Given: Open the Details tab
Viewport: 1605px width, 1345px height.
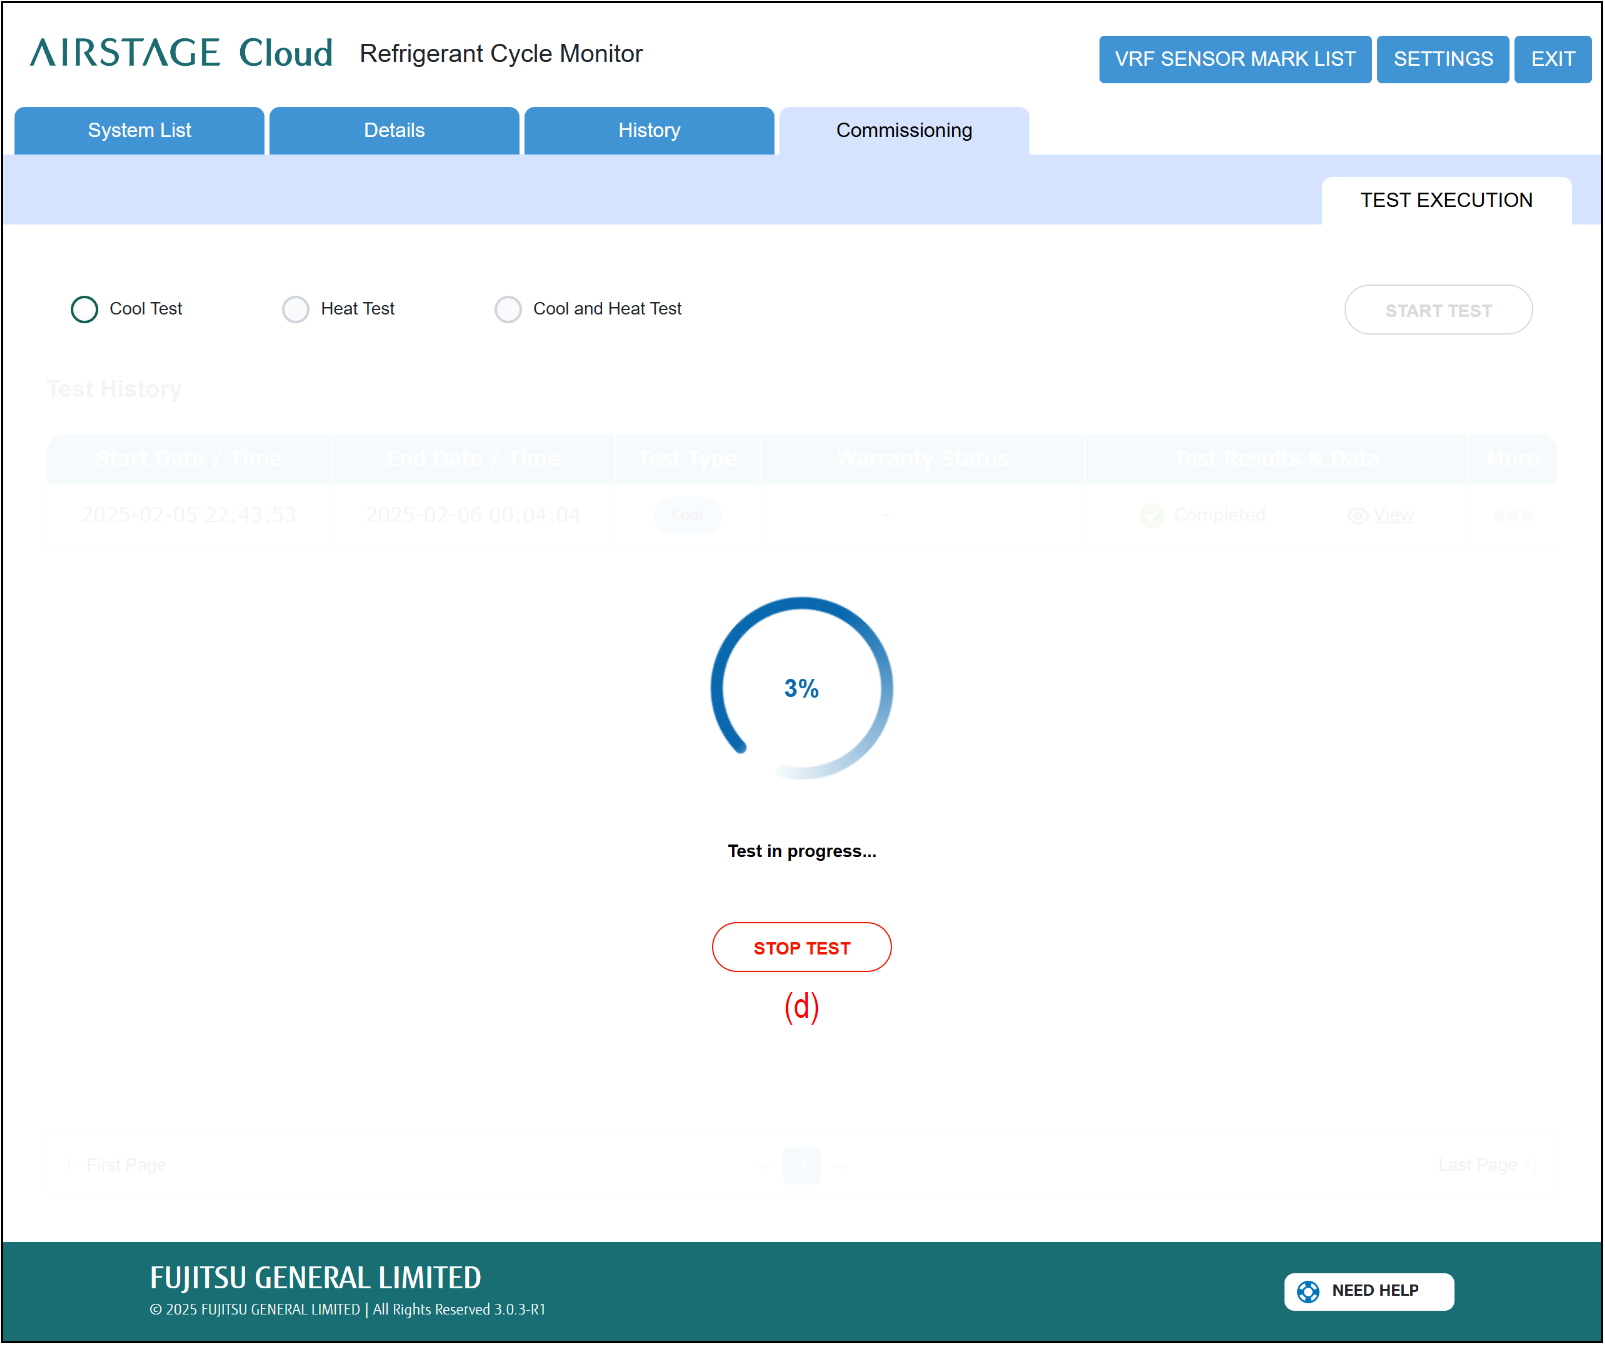Looking at the screenshot, I should coord(394,131).
